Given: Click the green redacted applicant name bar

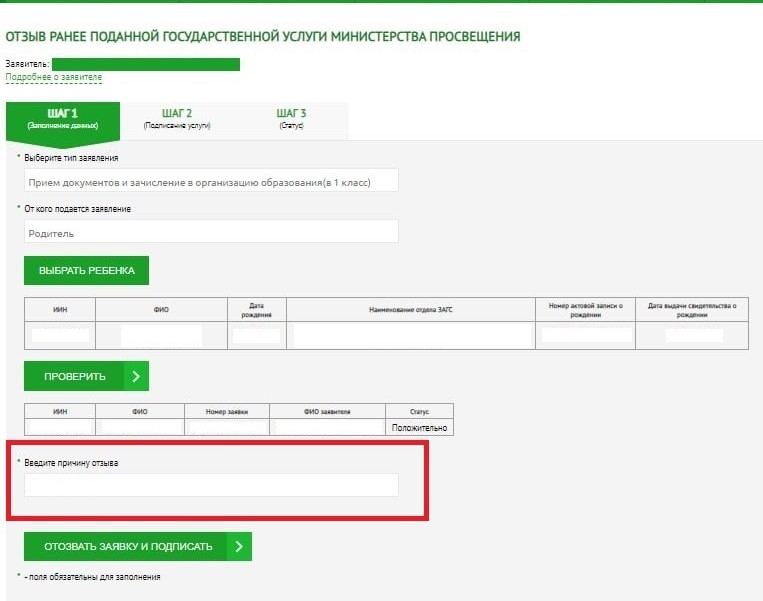Looking at the screenshot, I should [x=146, y=64].
